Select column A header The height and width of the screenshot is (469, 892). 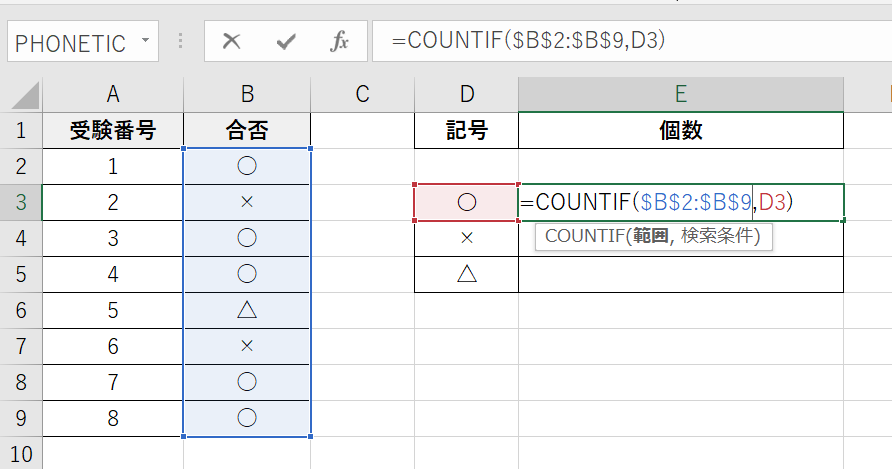tap(113, 95)
